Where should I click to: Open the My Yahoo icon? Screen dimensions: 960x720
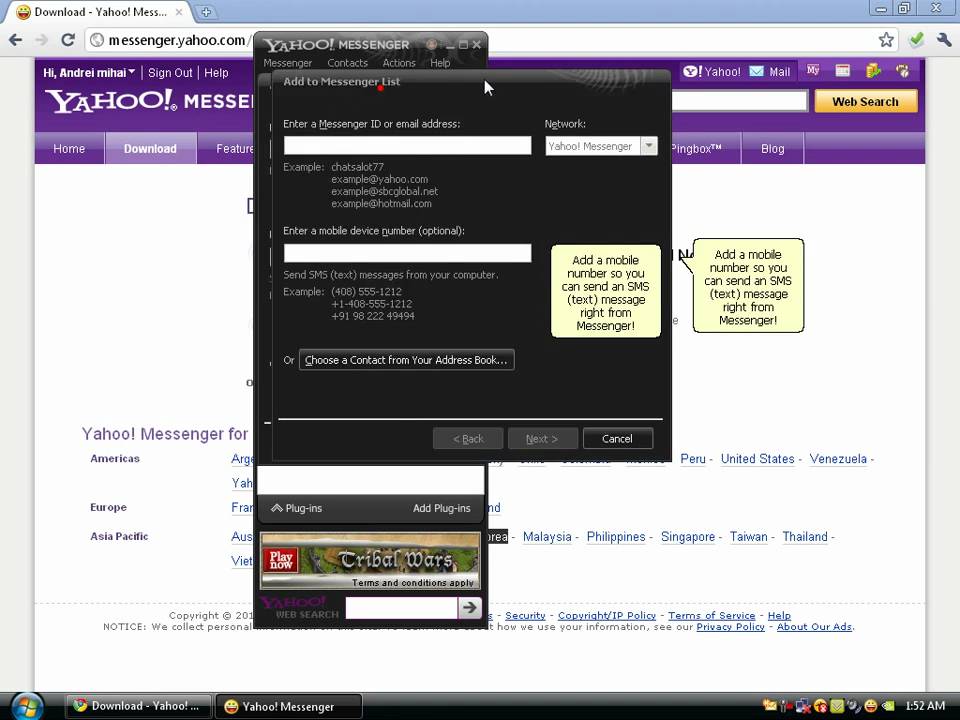click(x=812, y=70)
